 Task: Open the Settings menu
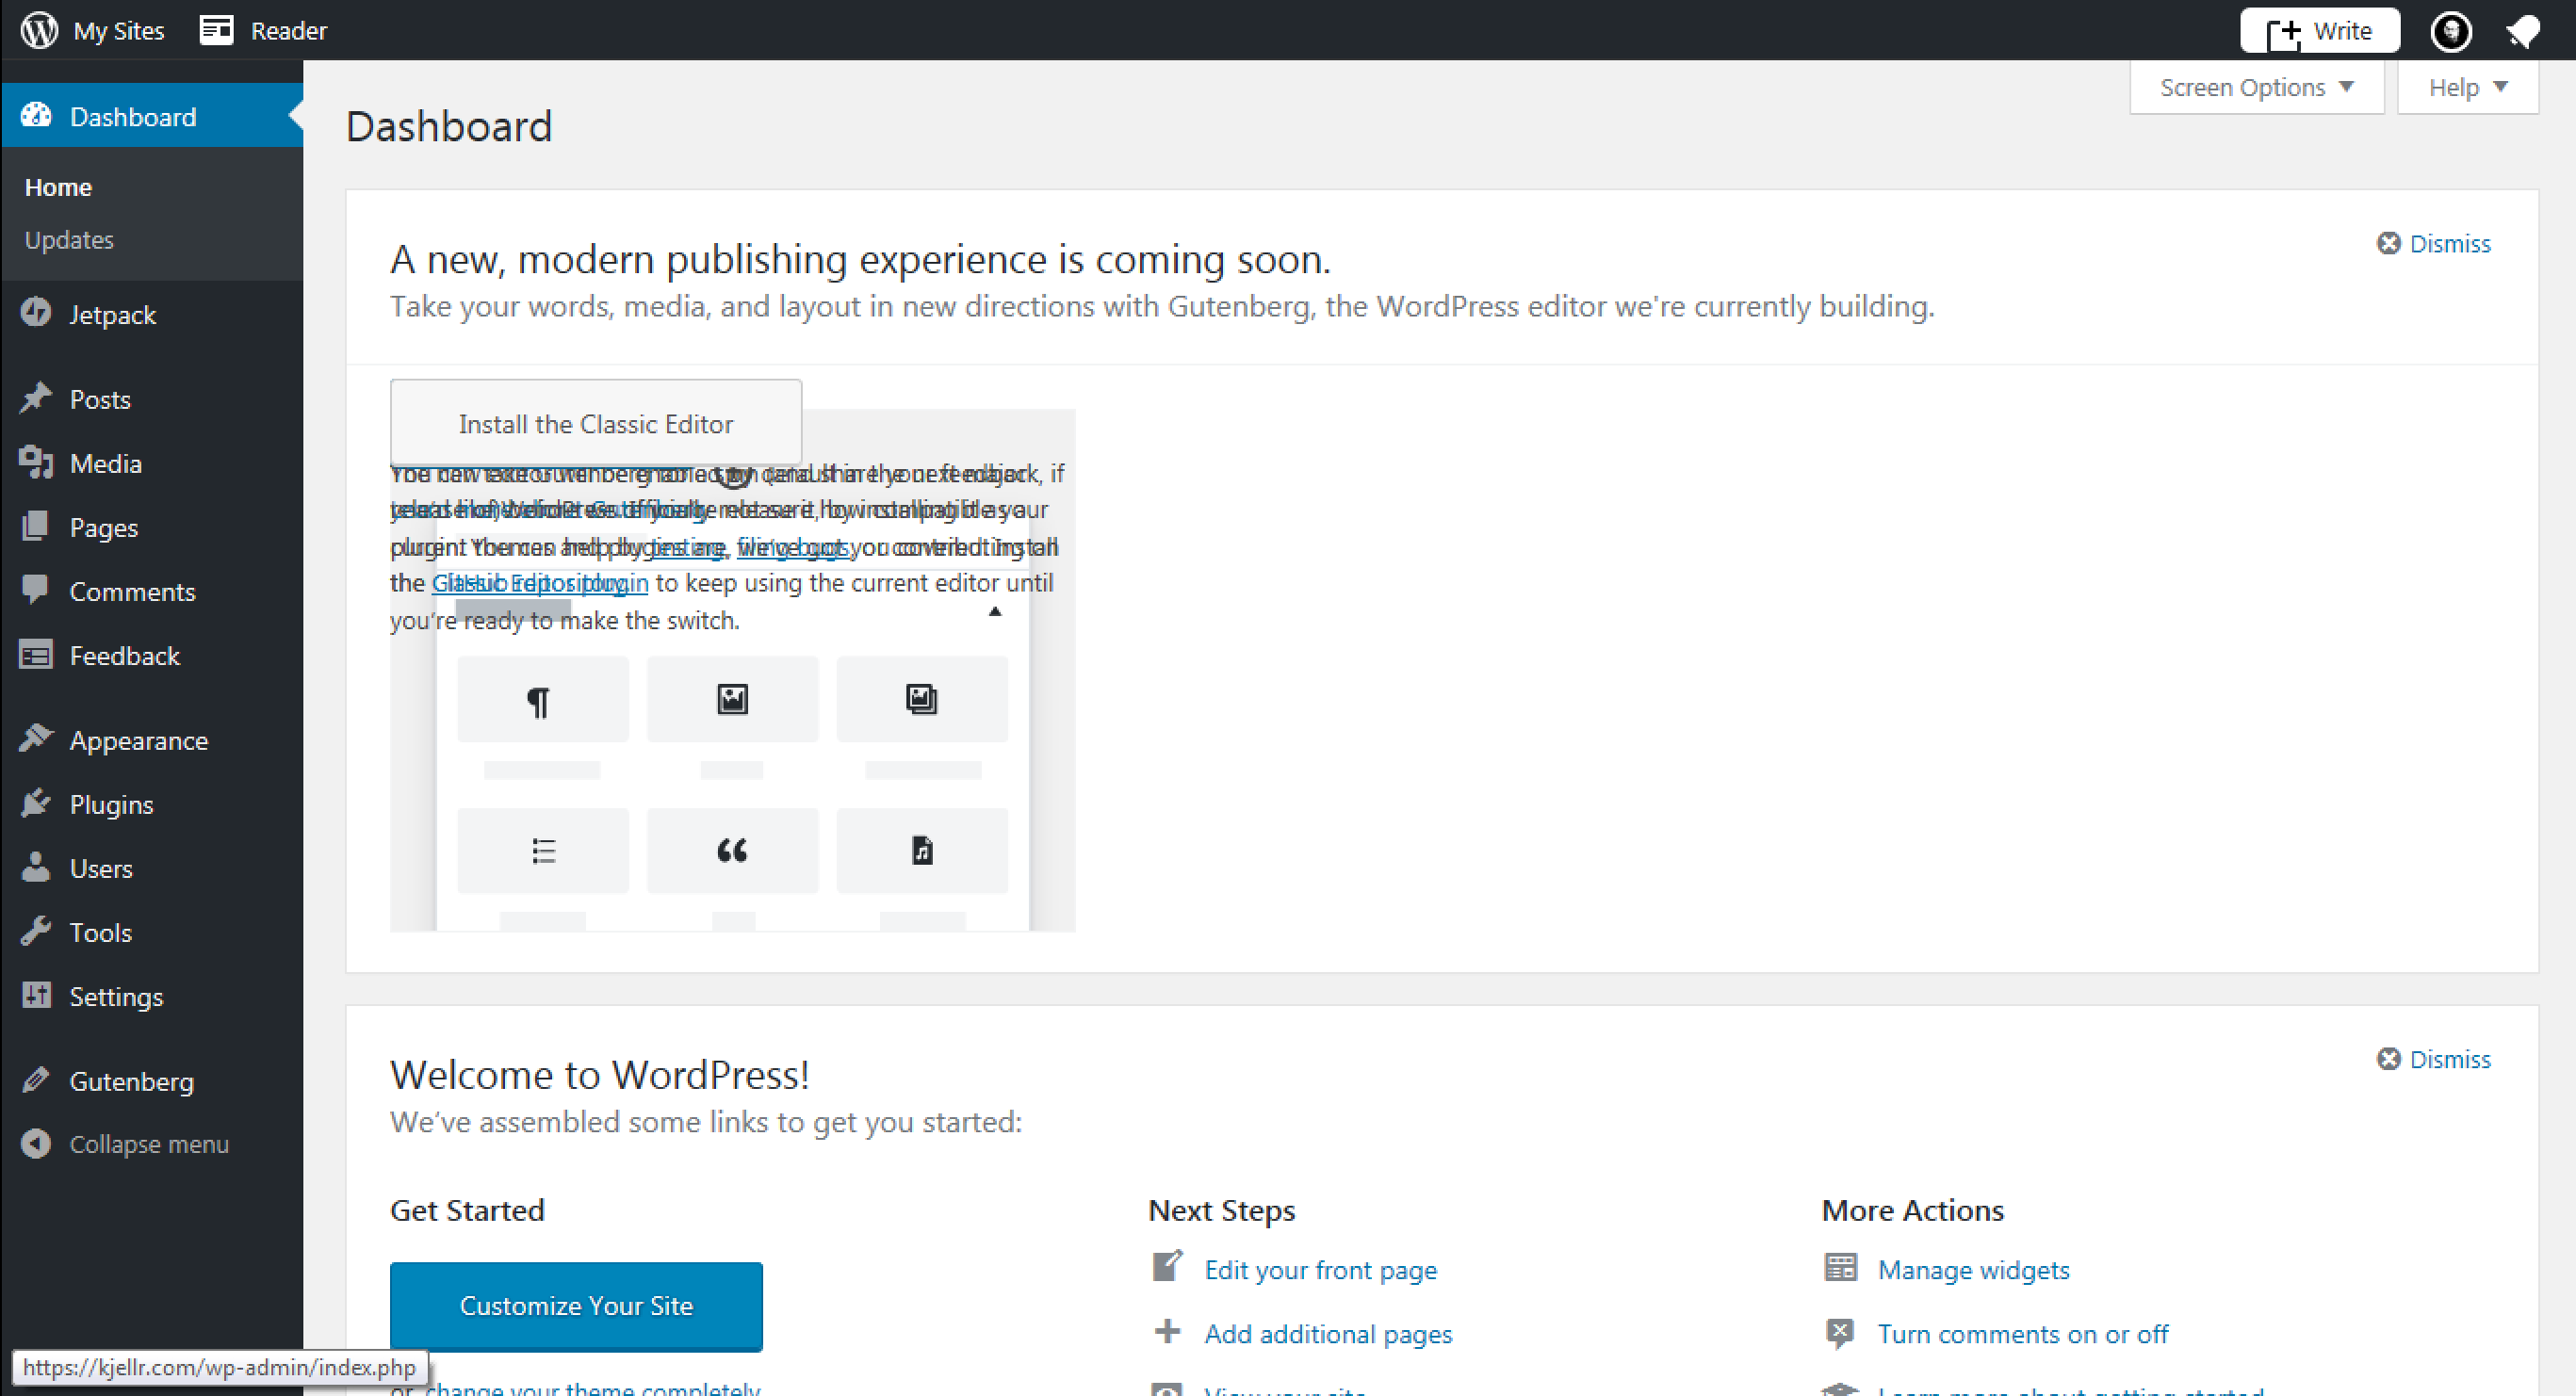[116, 996]
